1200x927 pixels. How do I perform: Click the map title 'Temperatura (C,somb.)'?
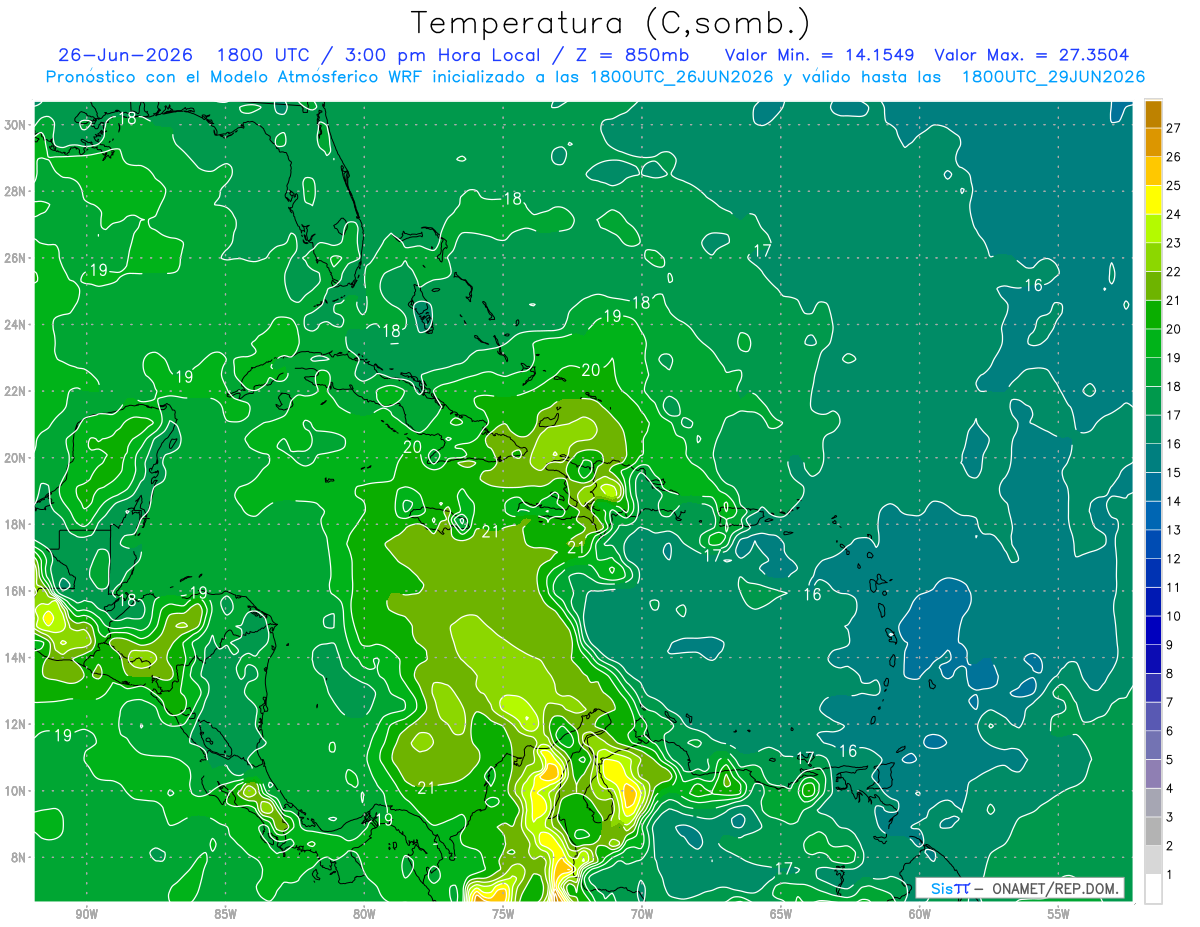click(611, 23)
